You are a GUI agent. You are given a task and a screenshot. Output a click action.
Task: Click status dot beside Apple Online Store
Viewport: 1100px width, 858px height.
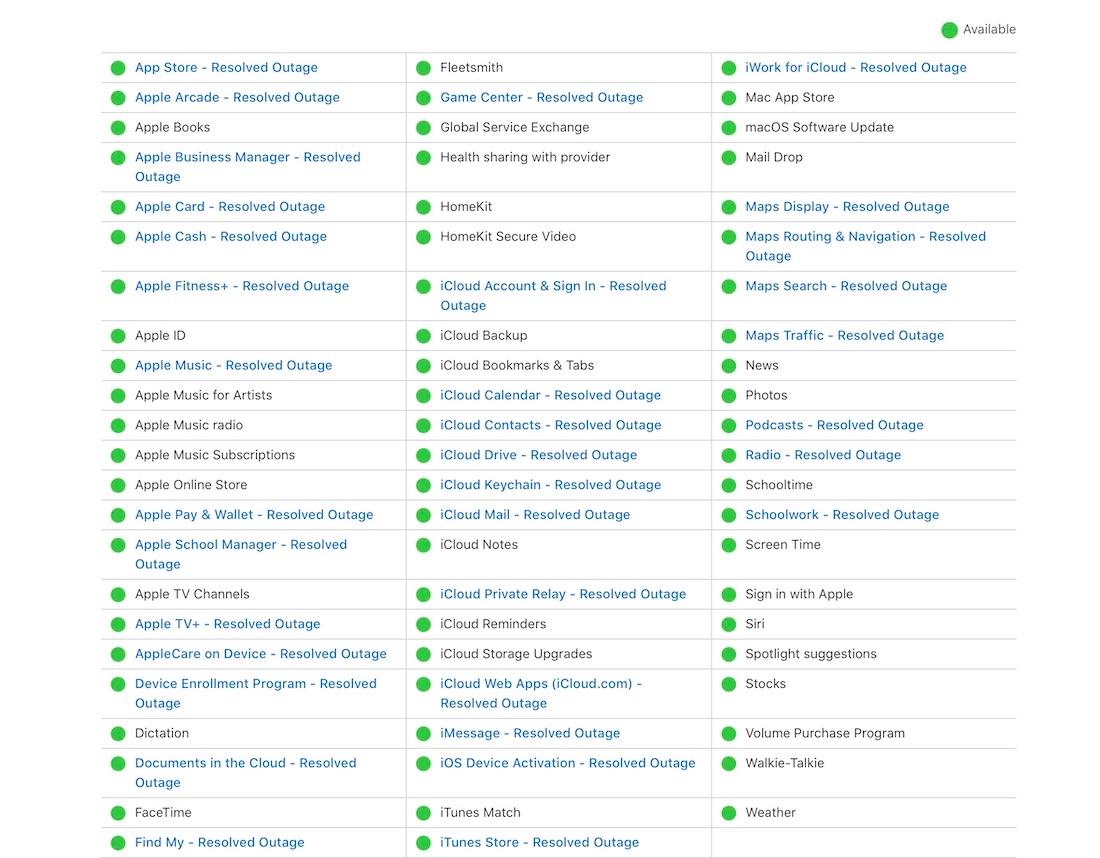[x=118, y=485]
